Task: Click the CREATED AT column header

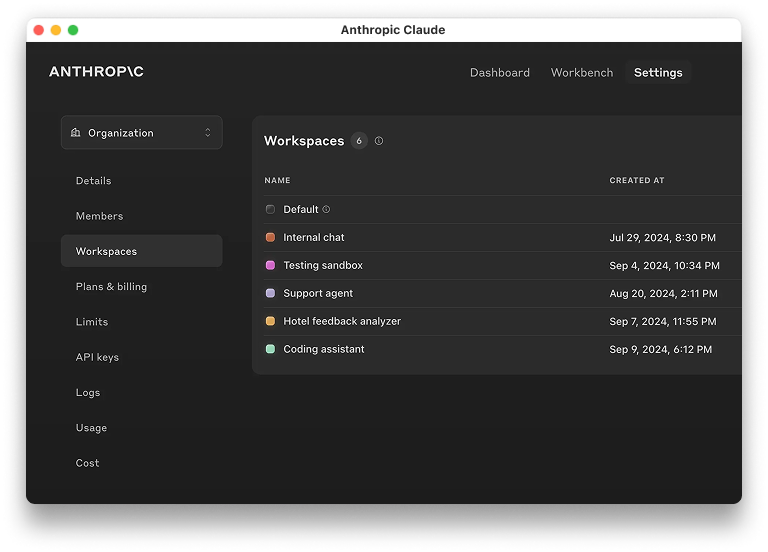Action: [x=637, y=180]
